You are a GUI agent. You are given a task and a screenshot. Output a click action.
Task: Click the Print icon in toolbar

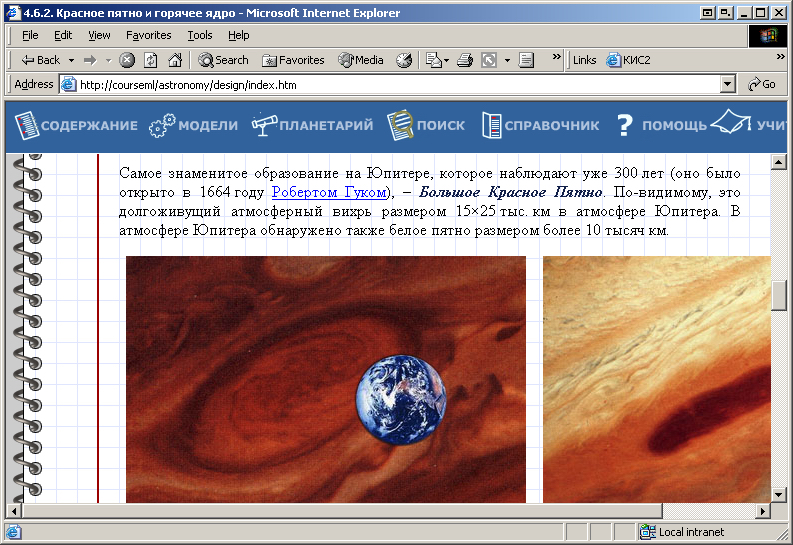pos(464,60)
